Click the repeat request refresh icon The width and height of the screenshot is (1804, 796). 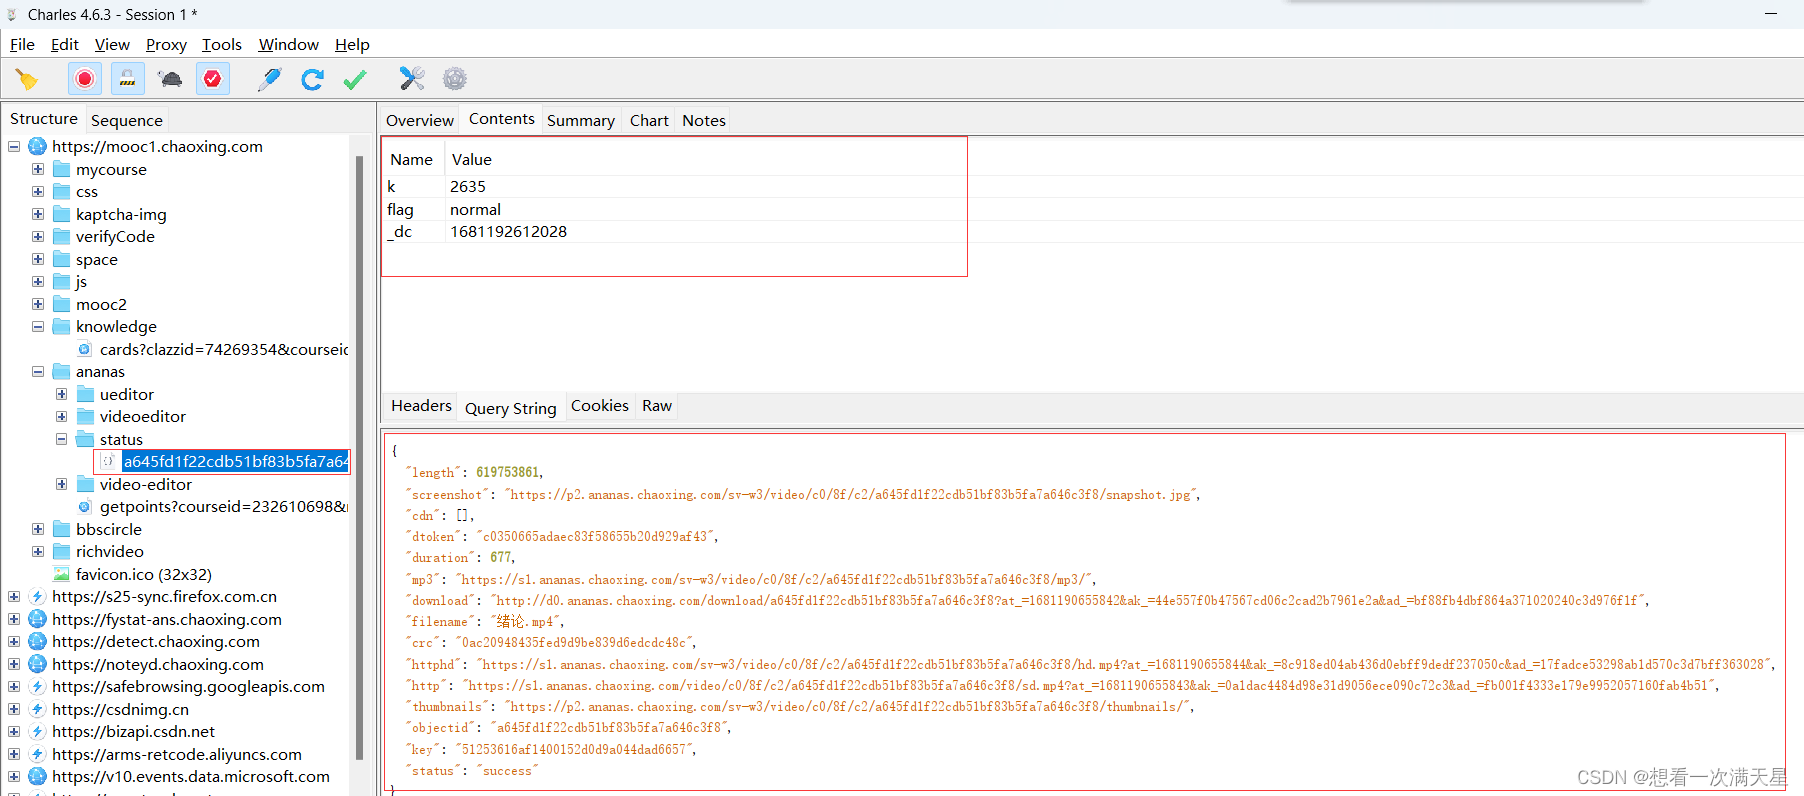tap(312, 79)
